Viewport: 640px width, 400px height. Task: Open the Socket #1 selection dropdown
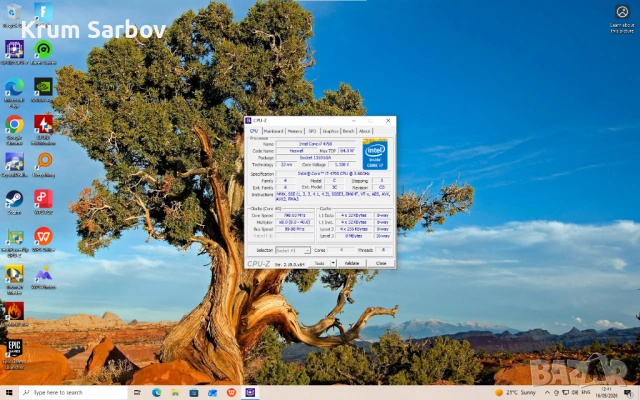click(293, 250)
